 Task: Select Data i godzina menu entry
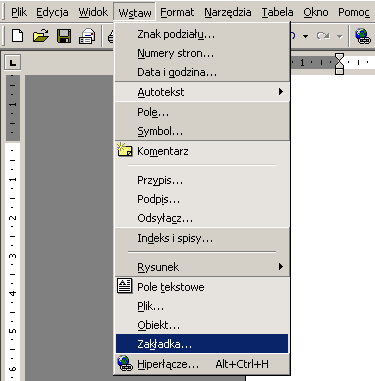point(202,72)
